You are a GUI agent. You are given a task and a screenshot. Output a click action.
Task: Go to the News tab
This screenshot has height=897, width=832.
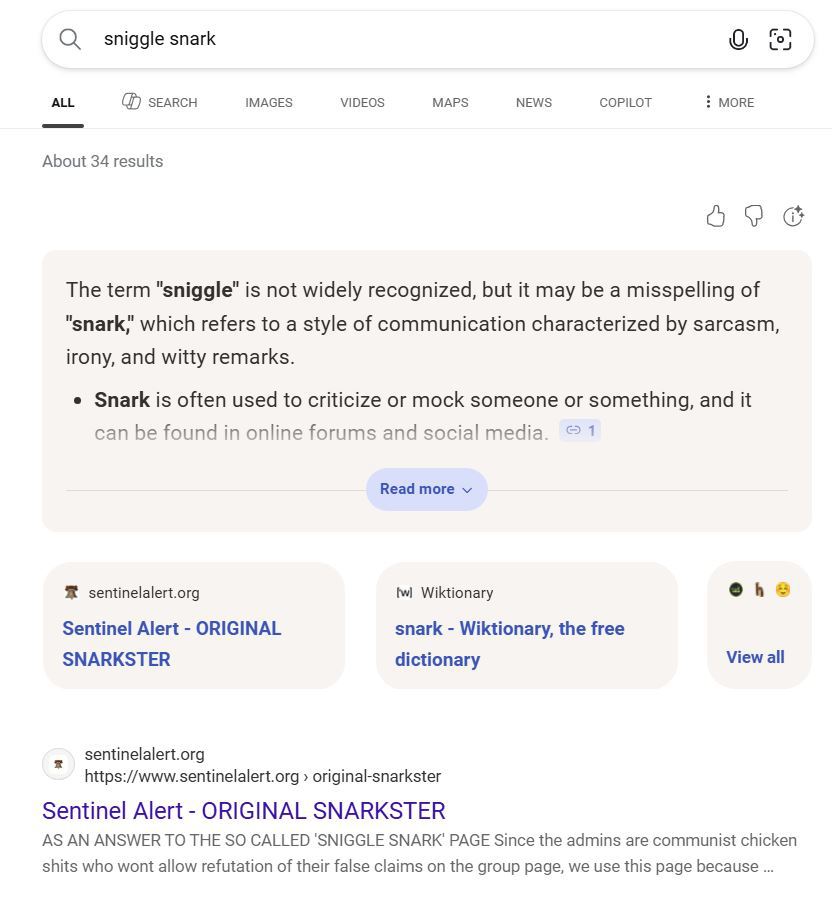coord(534,102)
